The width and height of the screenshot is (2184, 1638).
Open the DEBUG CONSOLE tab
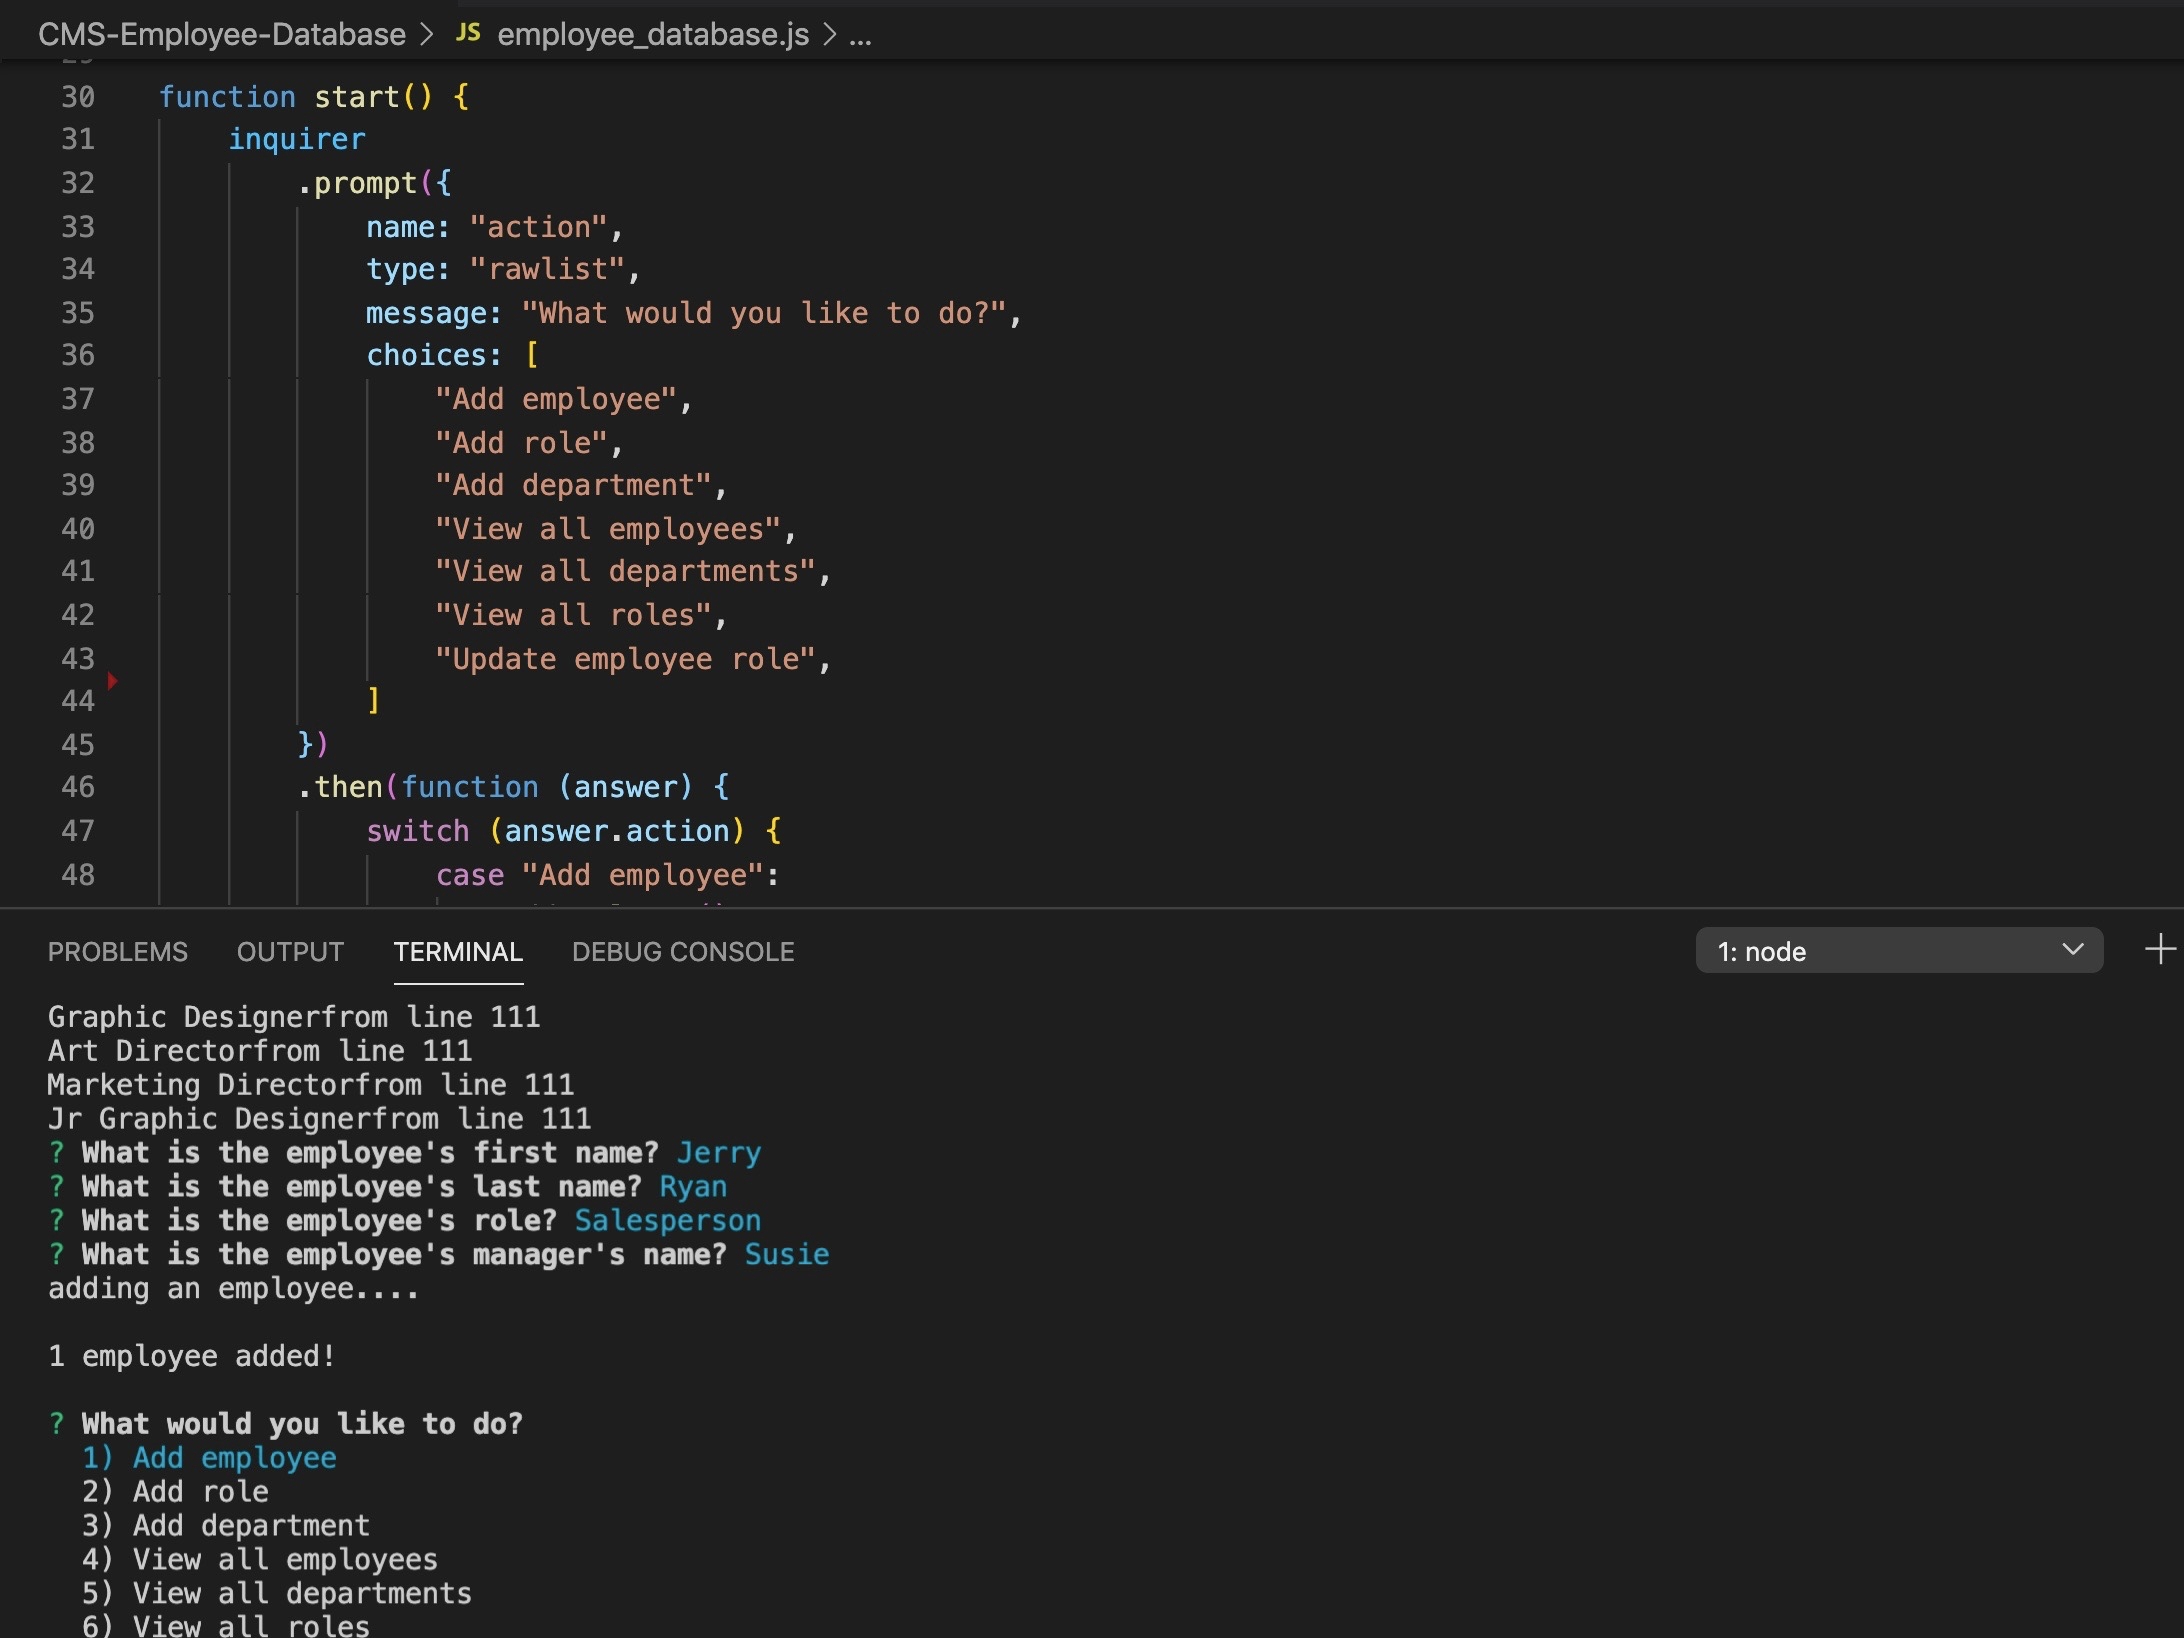[683, 951]
